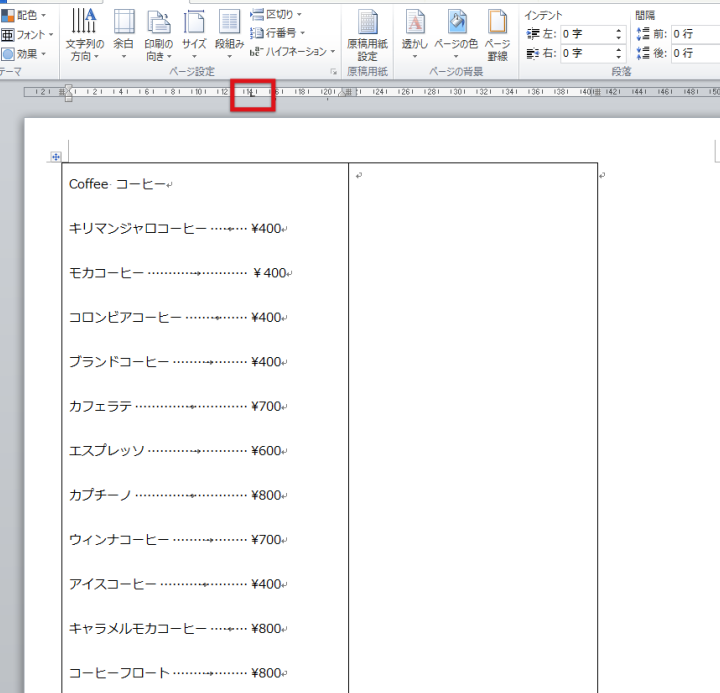Click the 段組み columns icon
The width and height of the screenshot is (720, 693).
point(229,21)
